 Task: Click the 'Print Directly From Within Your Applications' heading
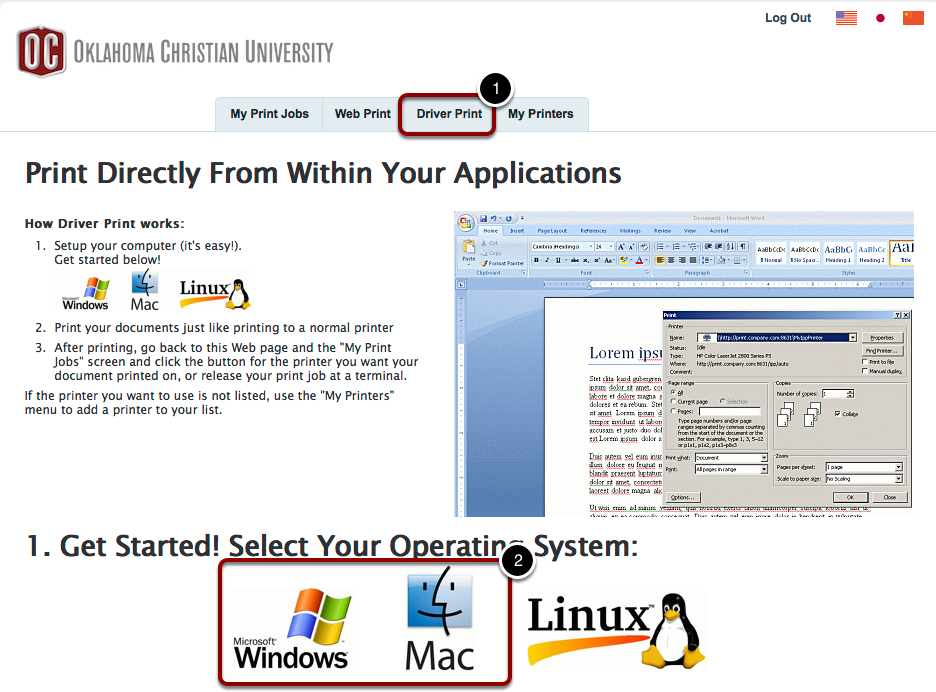click(323, 173)
